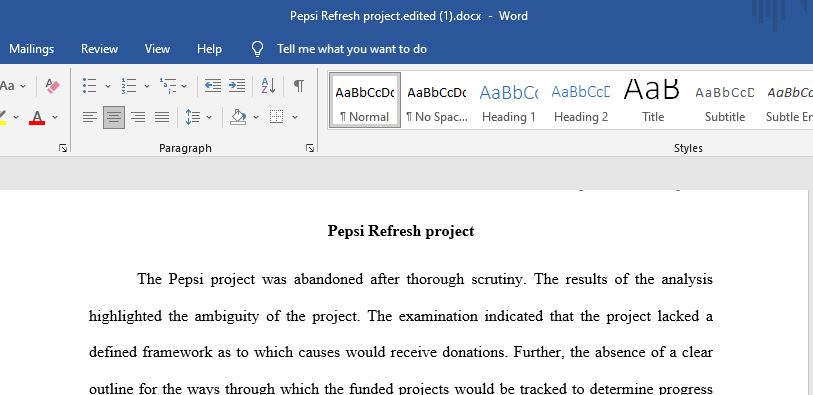Viewport: 813px width, 395px height.
Task: Click the word 'tracked' in the document
Action: (x=544, y=389)
